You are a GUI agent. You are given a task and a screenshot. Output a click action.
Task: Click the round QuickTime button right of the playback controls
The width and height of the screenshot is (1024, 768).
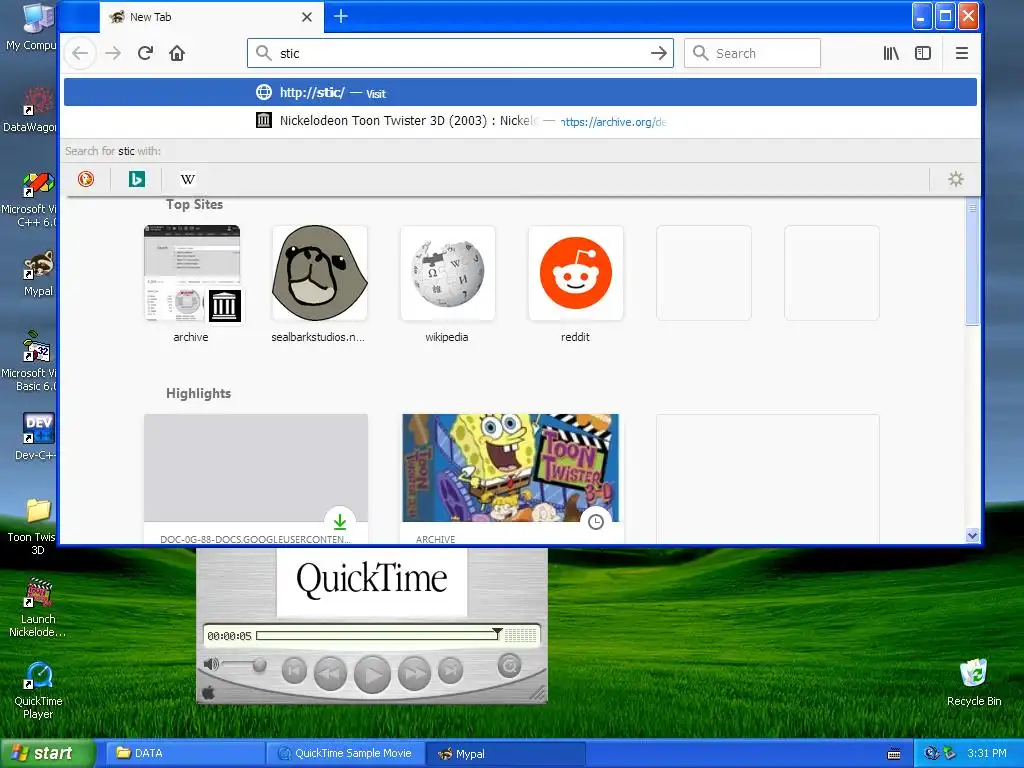click(509, 665)
